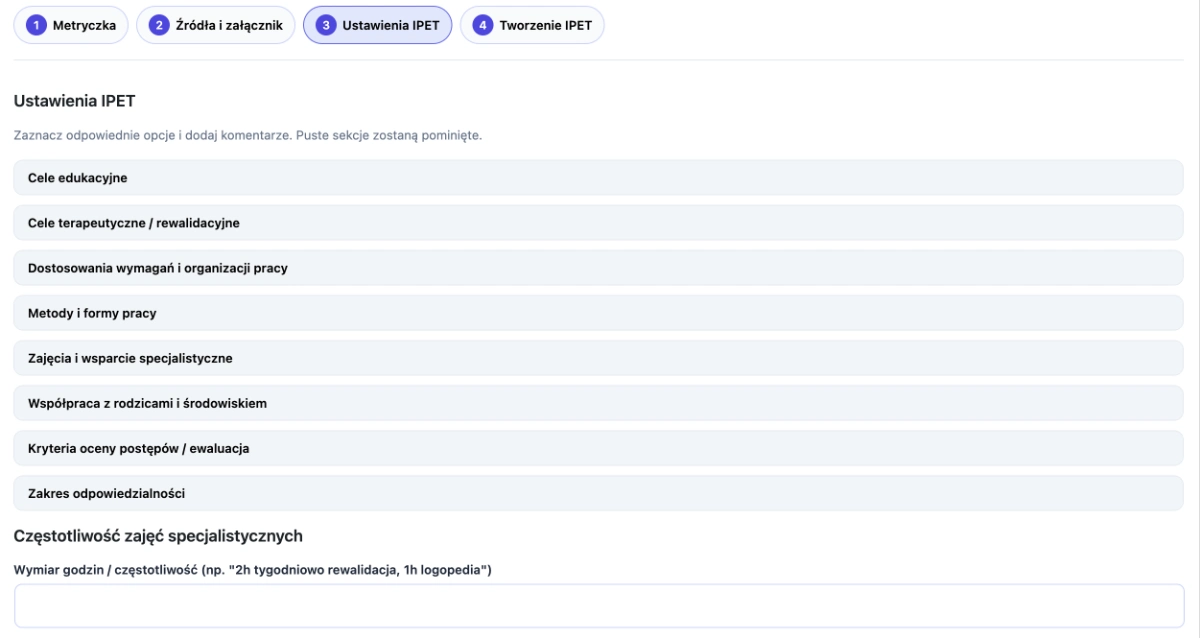Open Dostosowania wymagań i organizacji pracy section
Image resolution: width=1200 pixels, height=638 pixels.
click(598, 268)
